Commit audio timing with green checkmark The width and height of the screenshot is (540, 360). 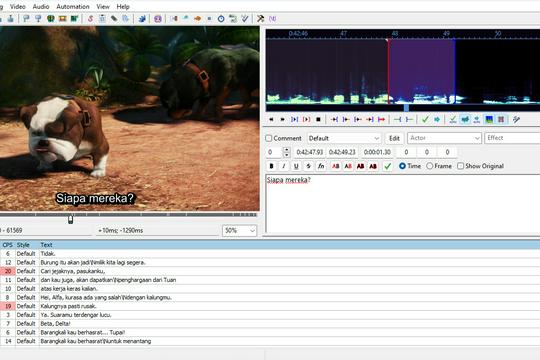point(425,120)
